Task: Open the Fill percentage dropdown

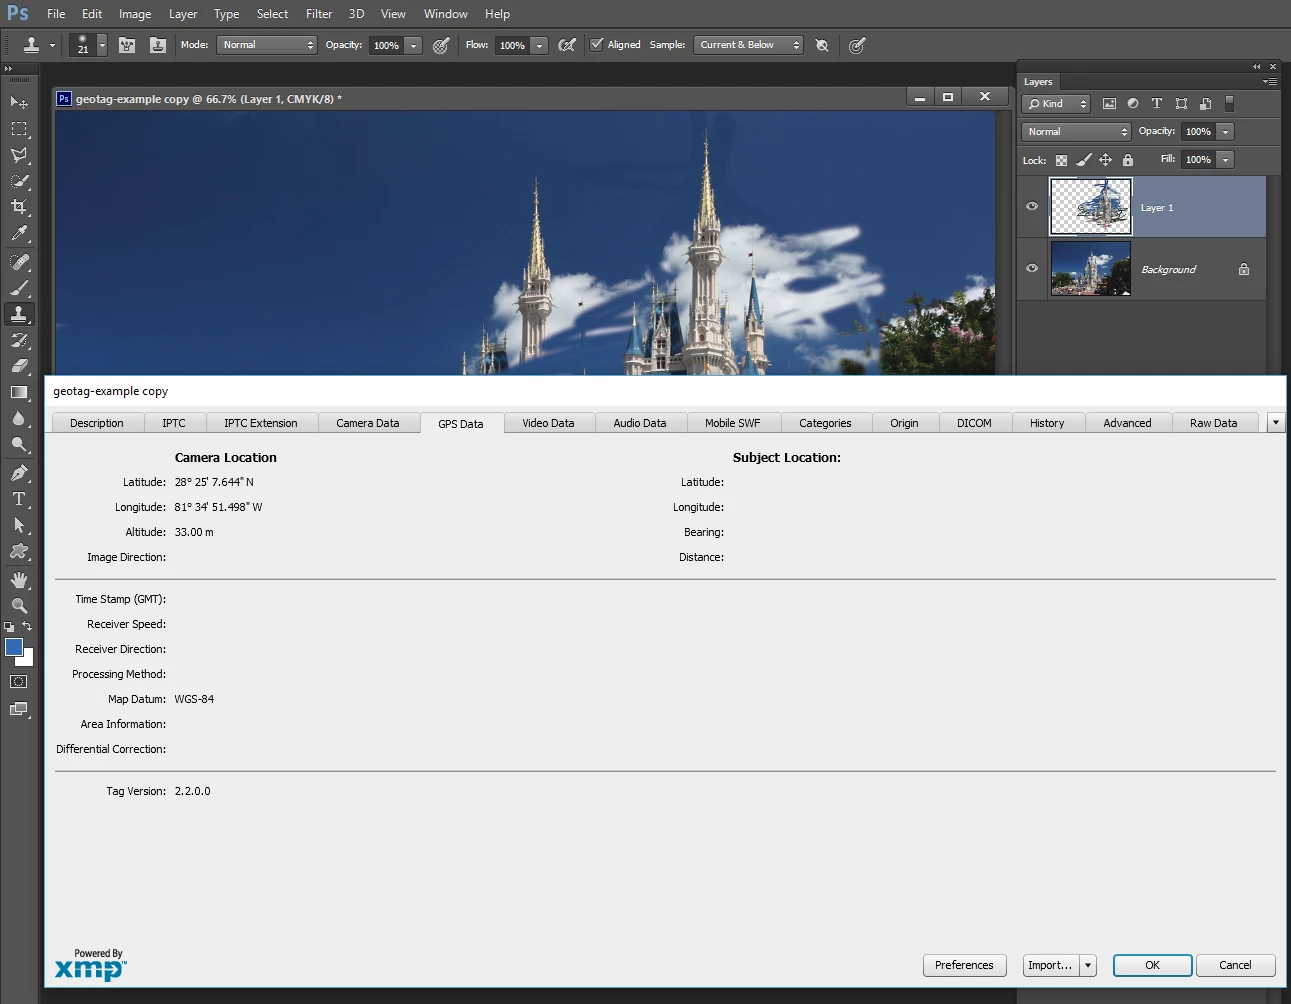Action: click(1226, 160)
